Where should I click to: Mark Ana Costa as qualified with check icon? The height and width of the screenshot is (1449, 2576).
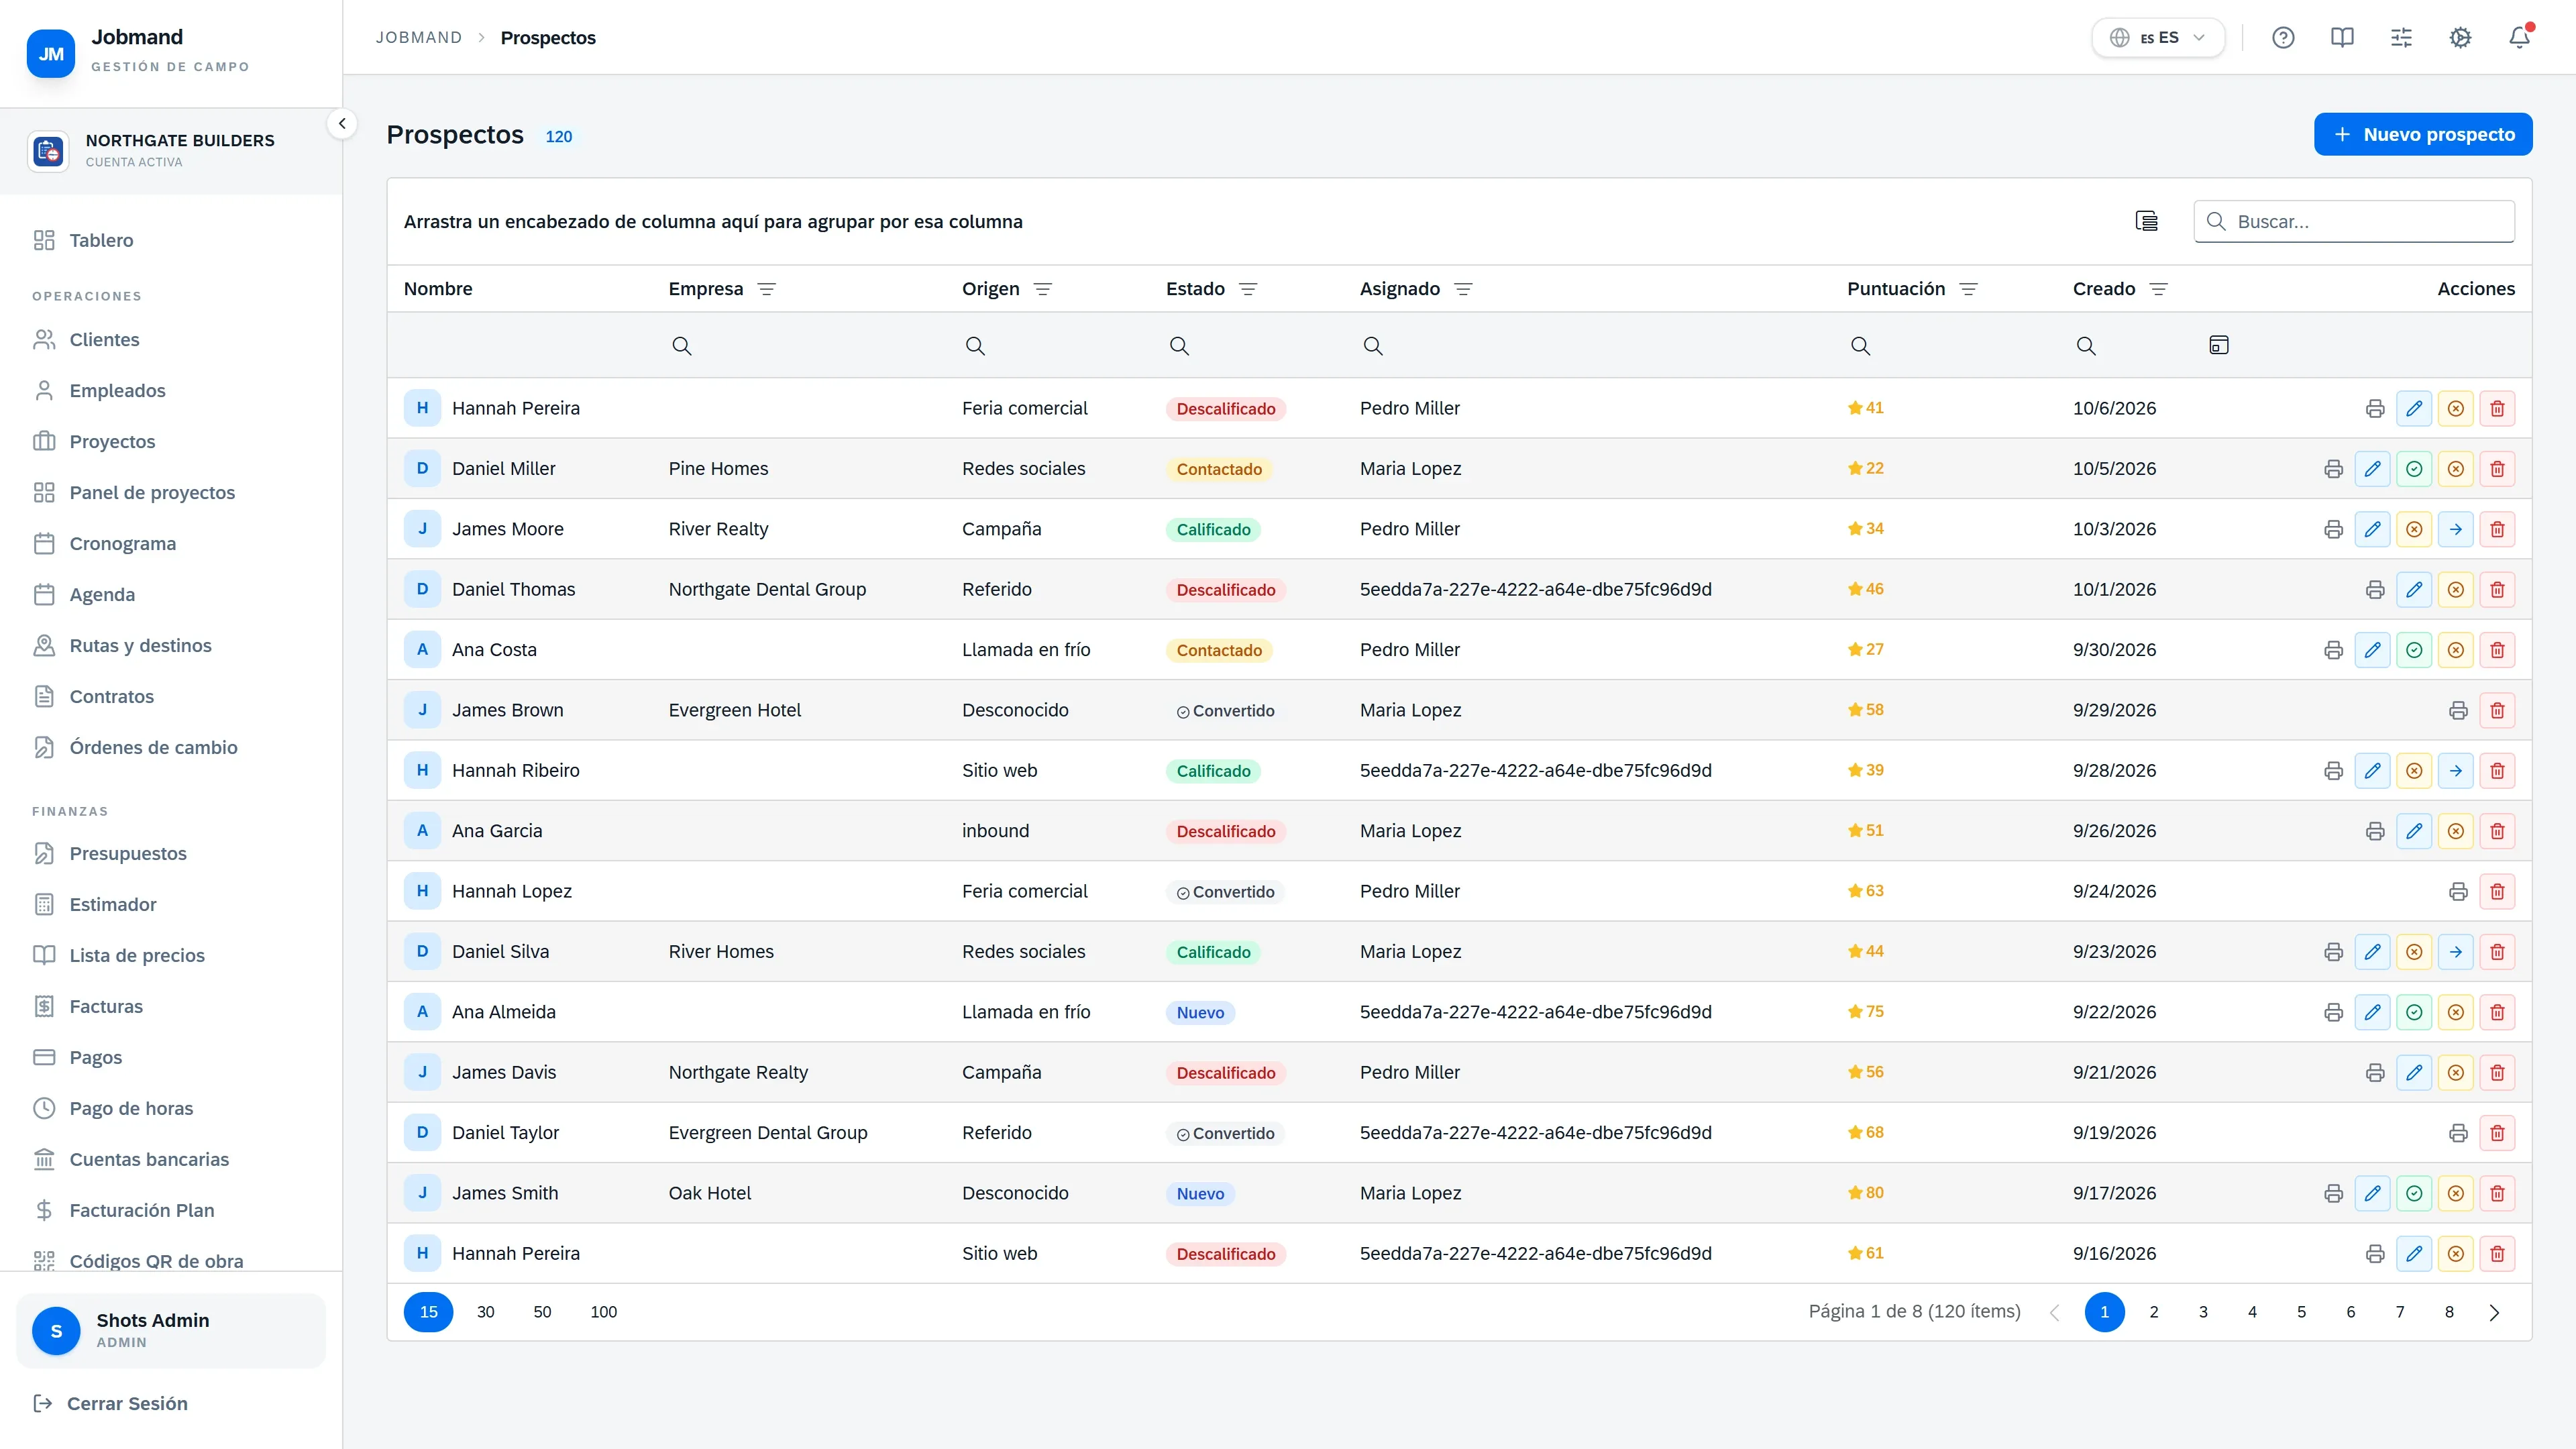tap(2414, 650)
